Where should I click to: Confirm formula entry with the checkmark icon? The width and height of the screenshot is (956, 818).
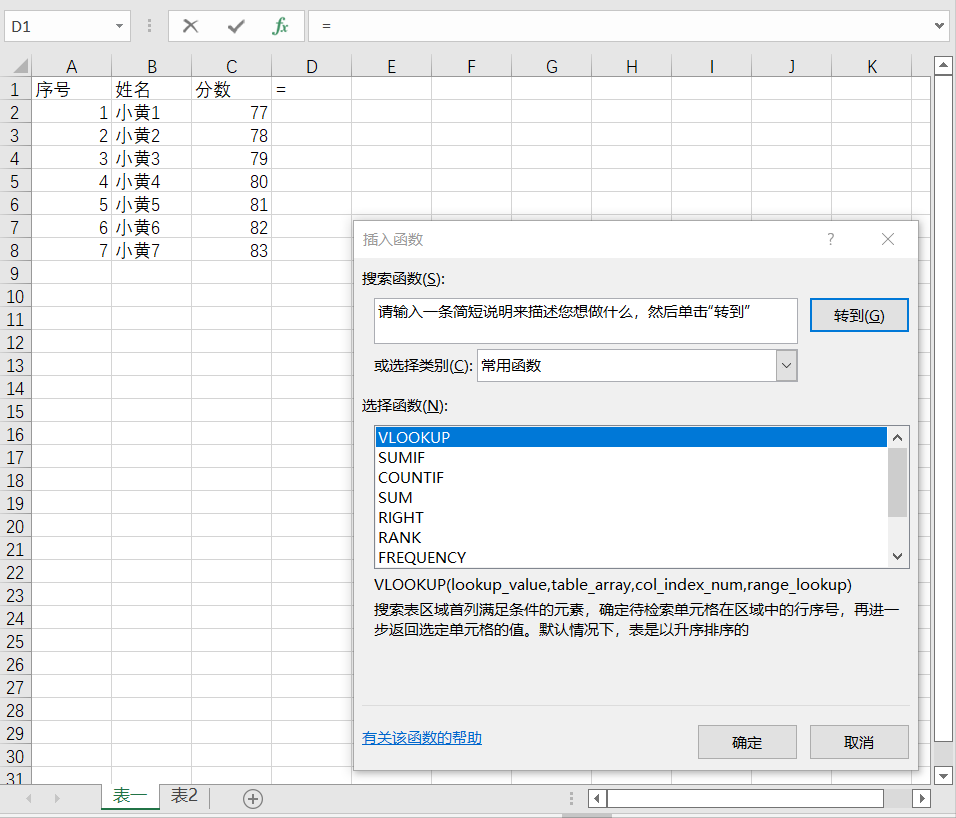pos(235,26)
